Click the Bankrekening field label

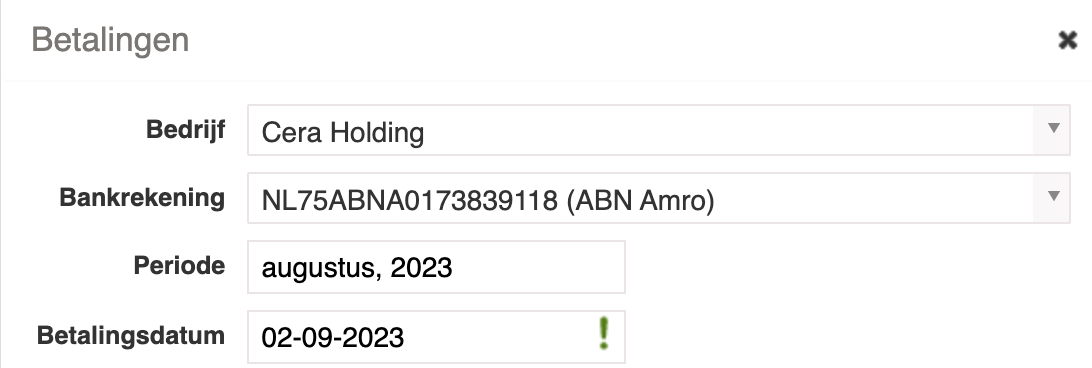pos(142,198)
